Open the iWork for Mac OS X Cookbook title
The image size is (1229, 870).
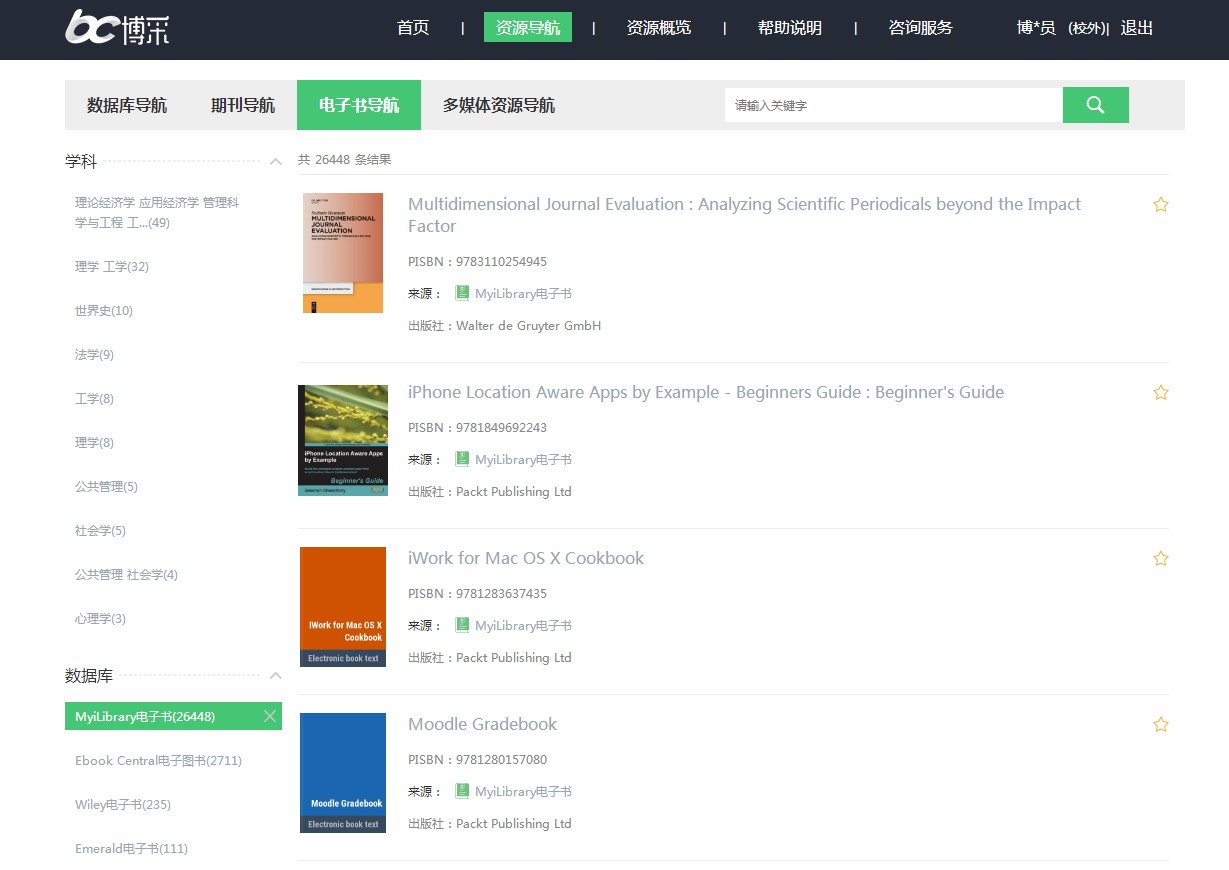coord(526,558)
